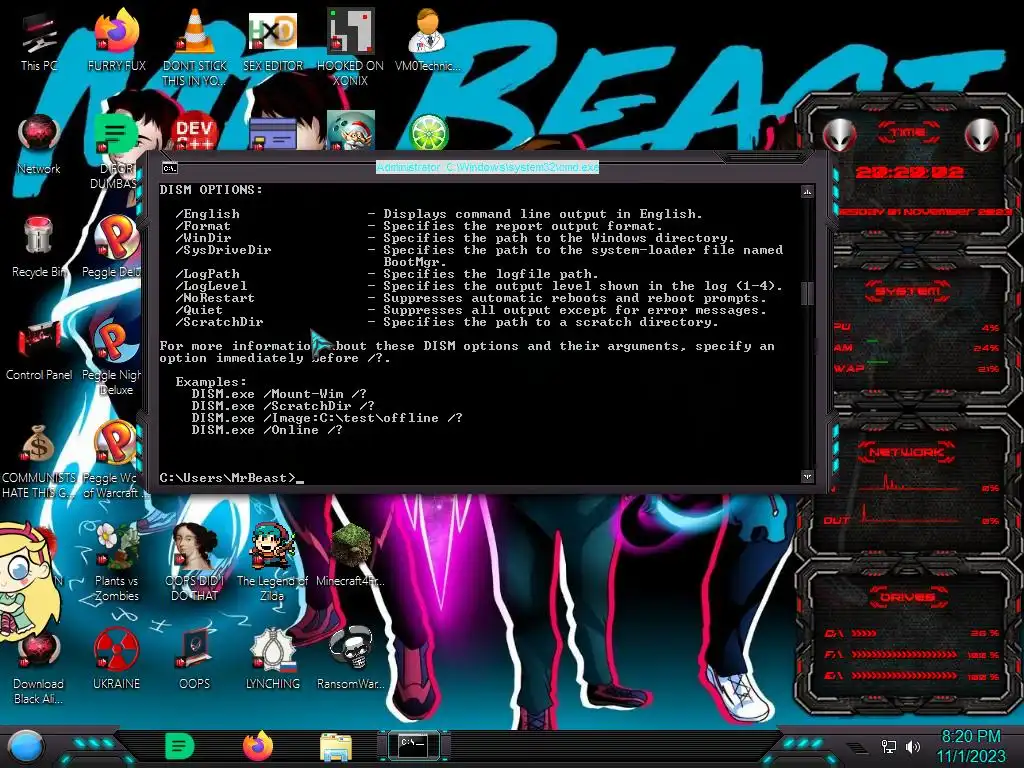Click the E:\ drive usage bar

[911, 676]
